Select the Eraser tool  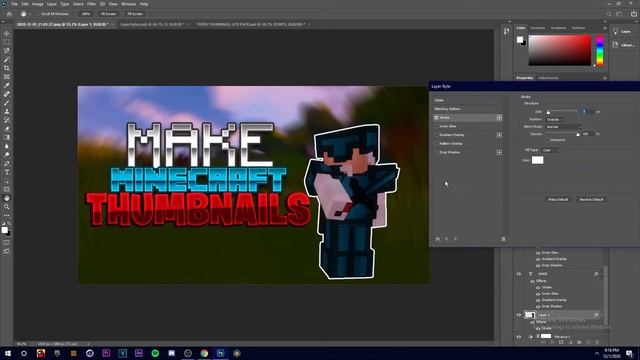7,129
